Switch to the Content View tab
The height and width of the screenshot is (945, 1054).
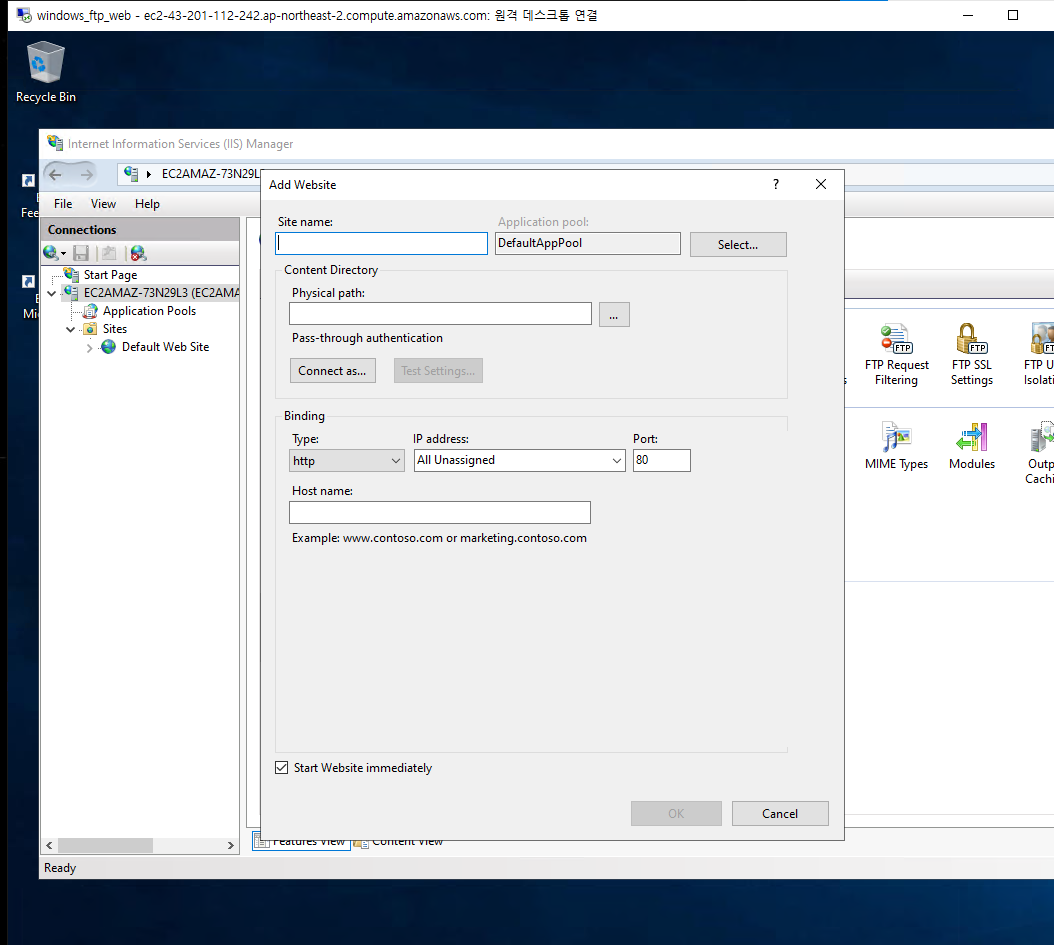399,842
